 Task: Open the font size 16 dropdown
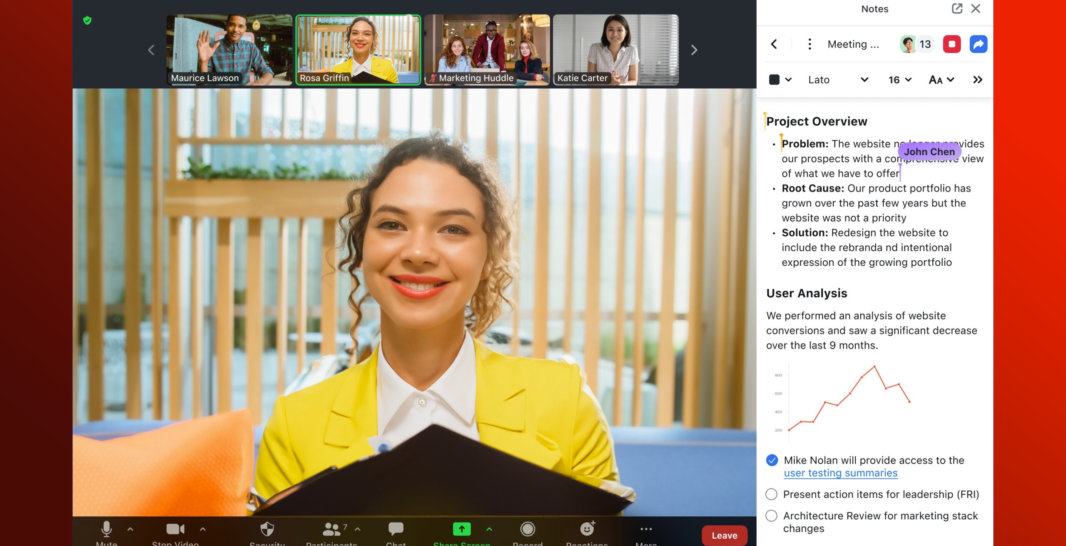pyautogui.click(x=900, y=80)
